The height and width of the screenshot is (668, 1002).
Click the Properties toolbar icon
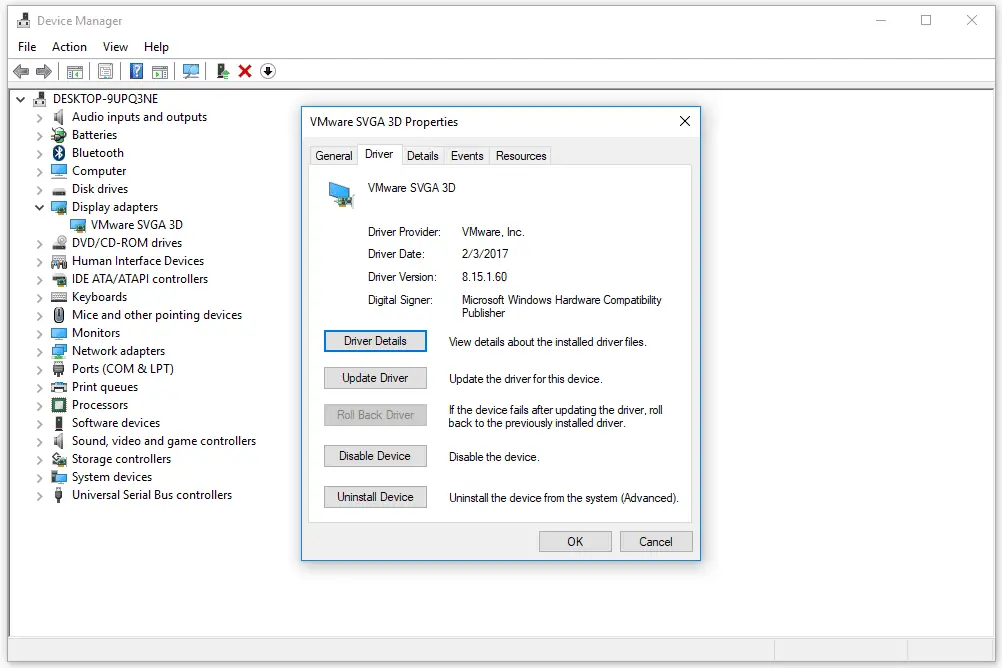click(106, 71)
